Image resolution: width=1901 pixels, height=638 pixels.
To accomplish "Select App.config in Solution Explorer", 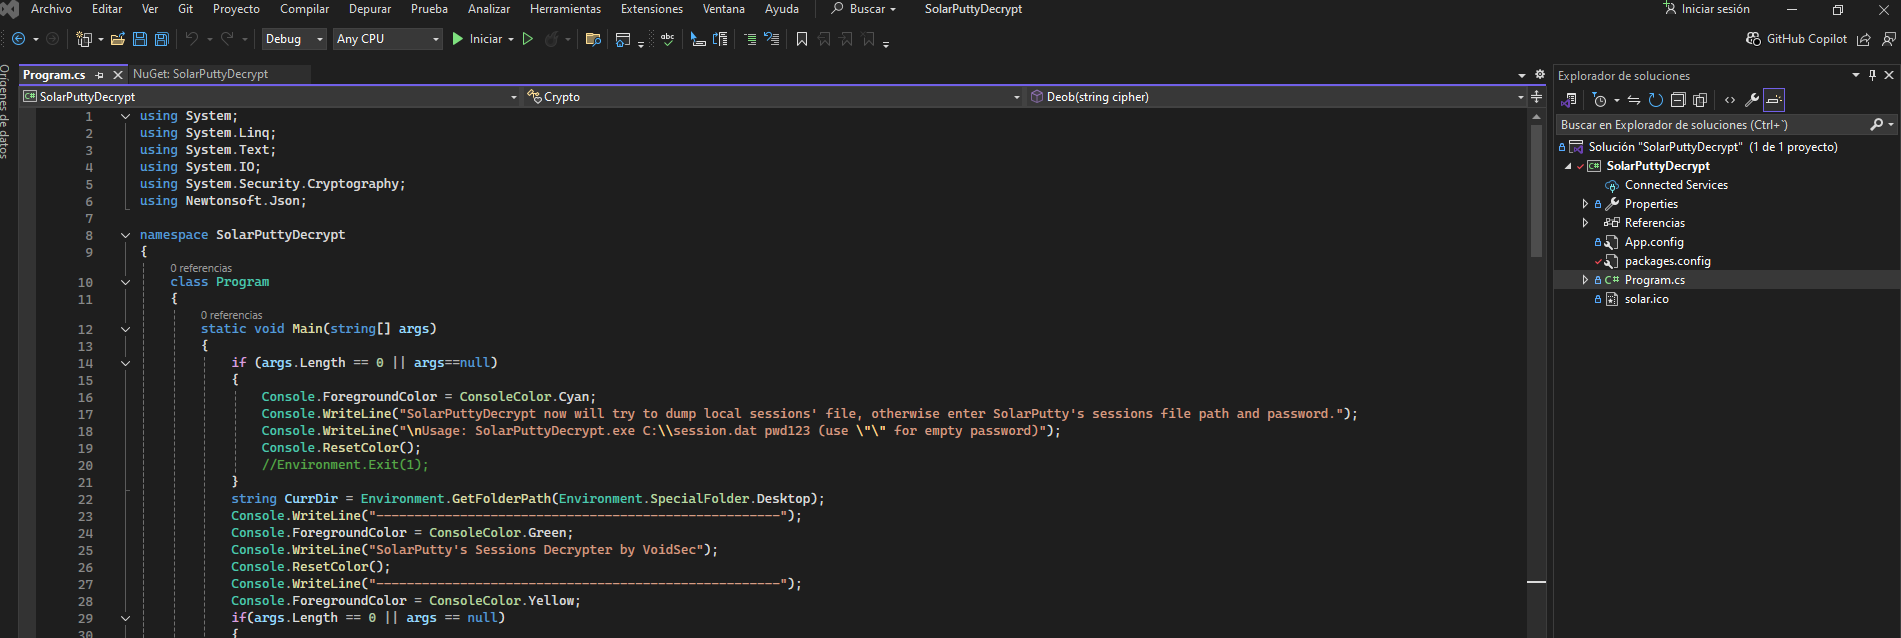I will tap(1654, 242).
